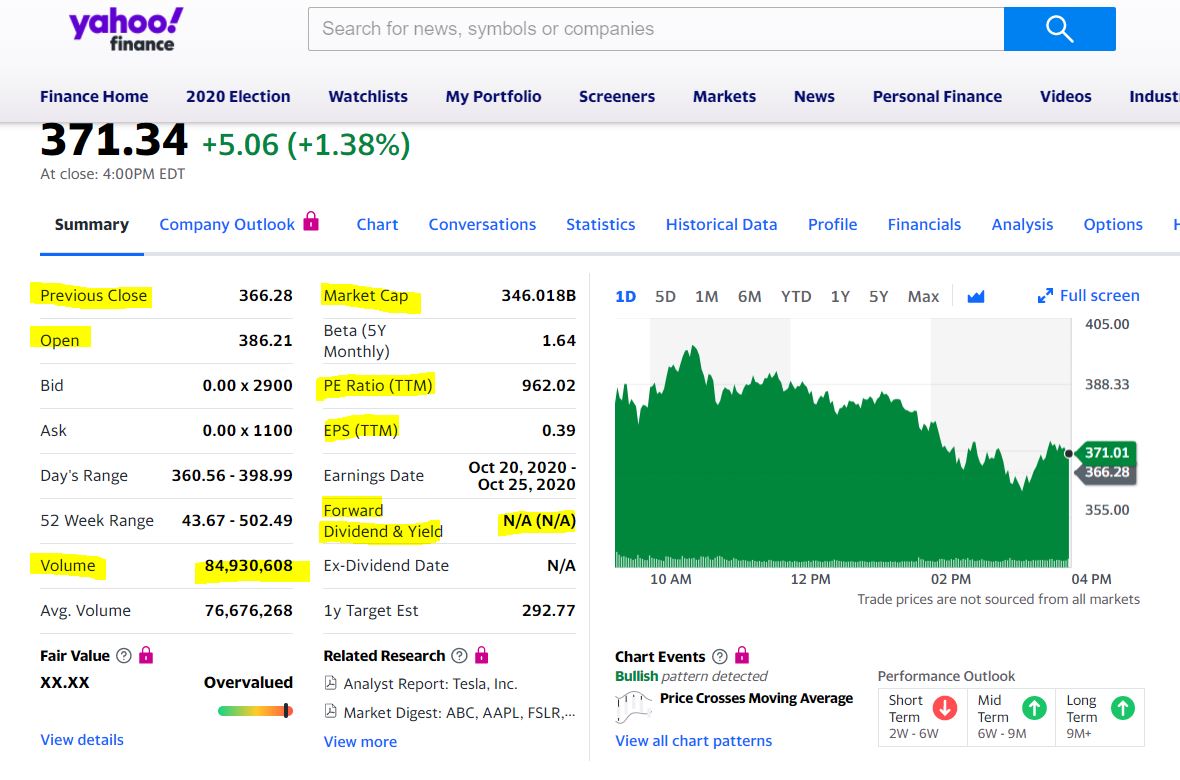
Task: Click the help icon next to Fair Value
Action: click(124, 656)
